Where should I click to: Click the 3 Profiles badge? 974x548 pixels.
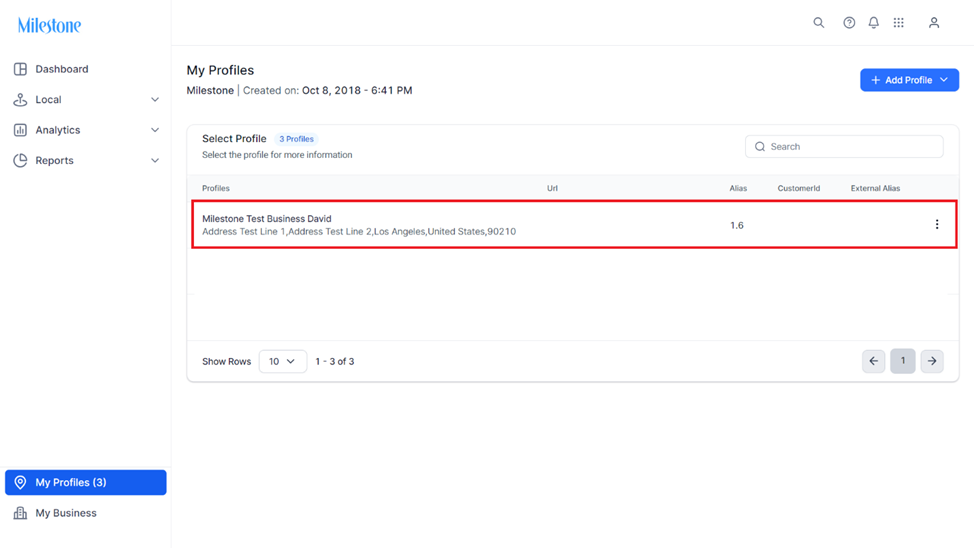click(x=296, y=139)
